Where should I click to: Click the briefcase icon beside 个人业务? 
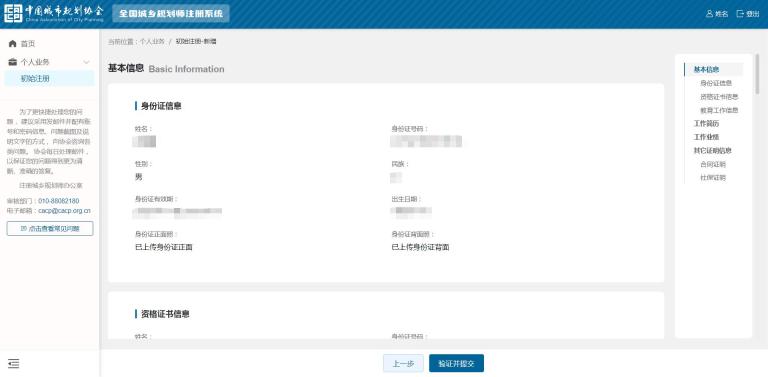tap(13, 62)
